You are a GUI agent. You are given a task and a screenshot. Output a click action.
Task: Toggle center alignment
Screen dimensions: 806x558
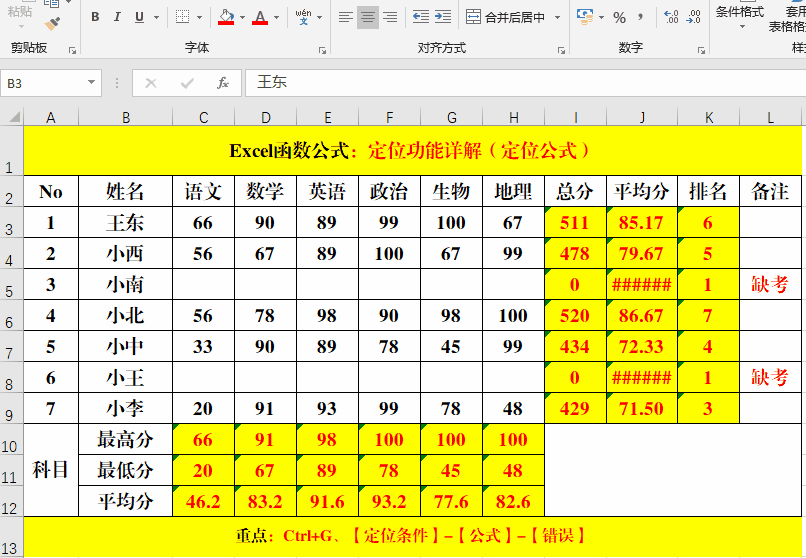367,17
